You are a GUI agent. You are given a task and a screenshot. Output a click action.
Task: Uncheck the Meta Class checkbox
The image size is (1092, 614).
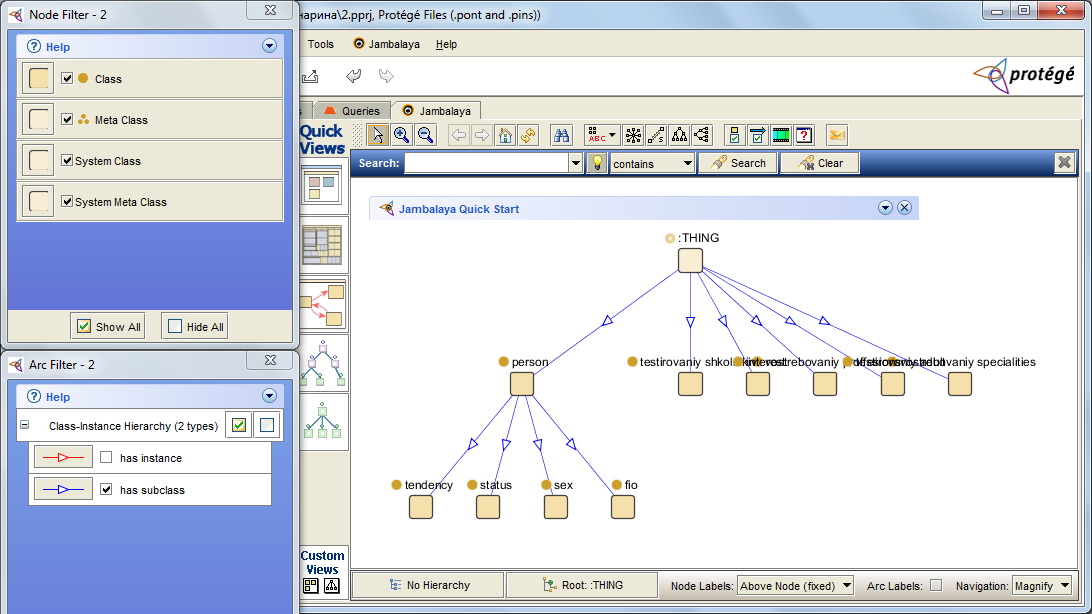[x=67, y=119]
